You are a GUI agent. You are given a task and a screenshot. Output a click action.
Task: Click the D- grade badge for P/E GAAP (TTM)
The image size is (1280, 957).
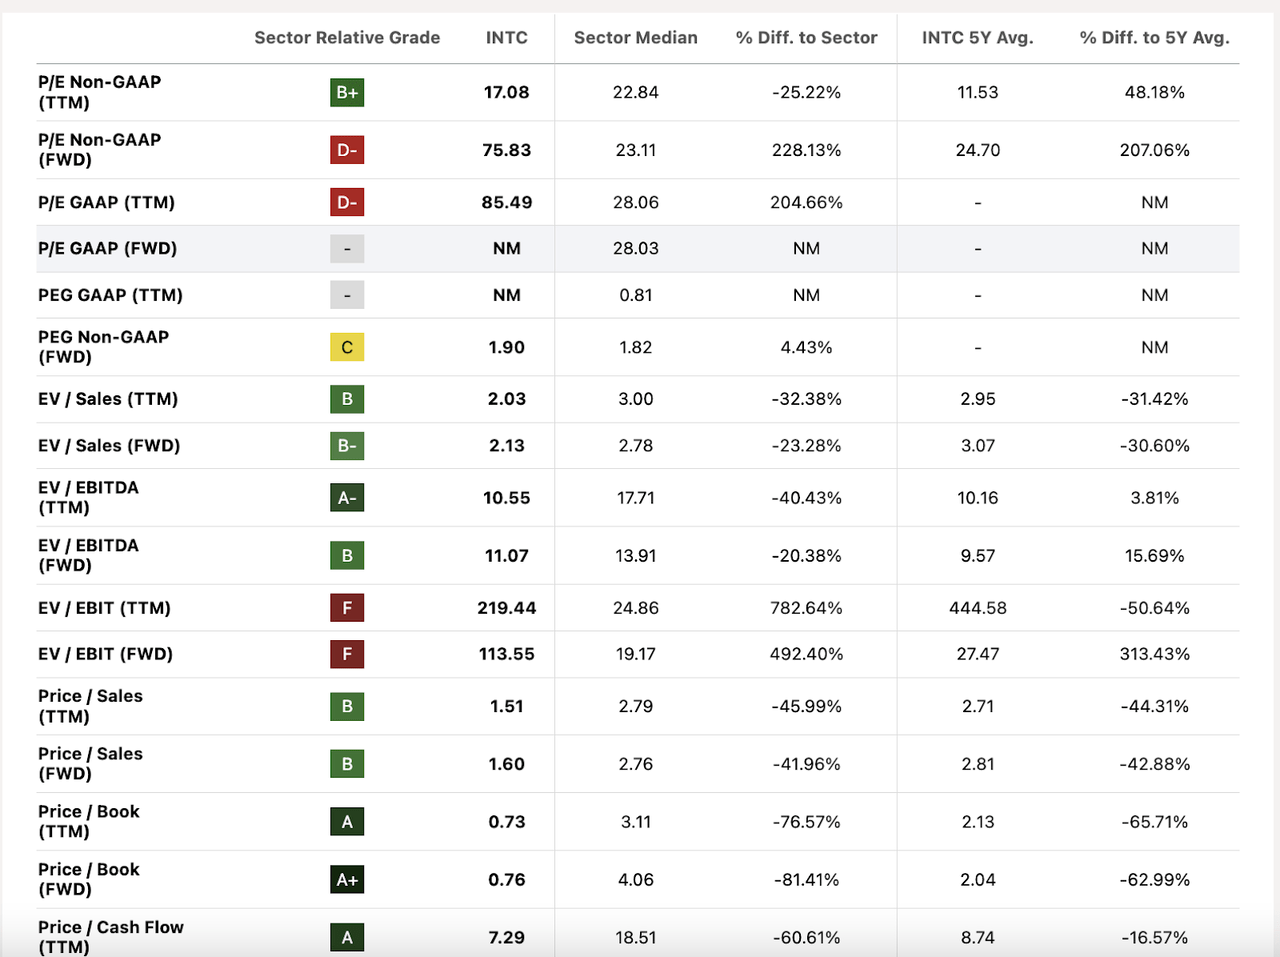(x=347, y=202)
